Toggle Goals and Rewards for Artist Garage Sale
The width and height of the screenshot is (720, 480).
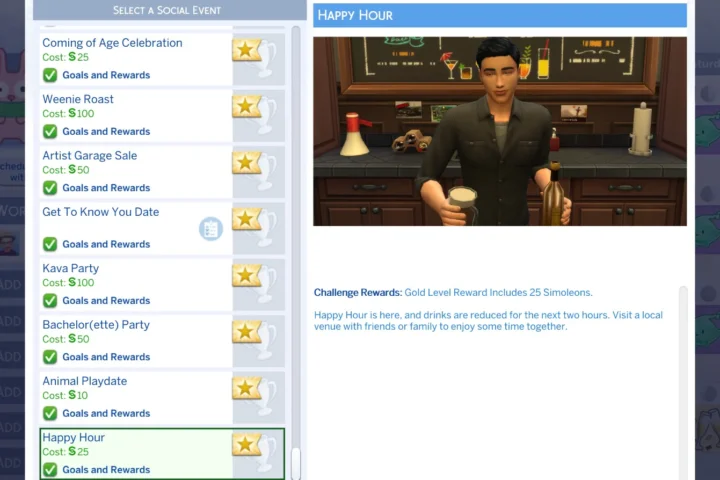(x=50, y=188)
